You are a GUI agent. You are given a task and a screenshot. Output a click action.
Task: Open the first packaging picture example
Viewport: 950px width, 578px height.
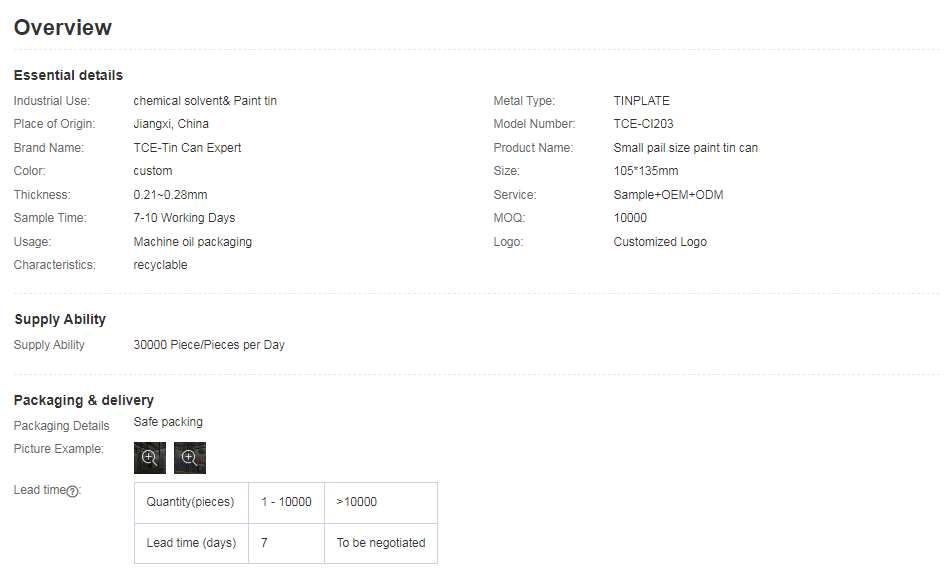150,457
